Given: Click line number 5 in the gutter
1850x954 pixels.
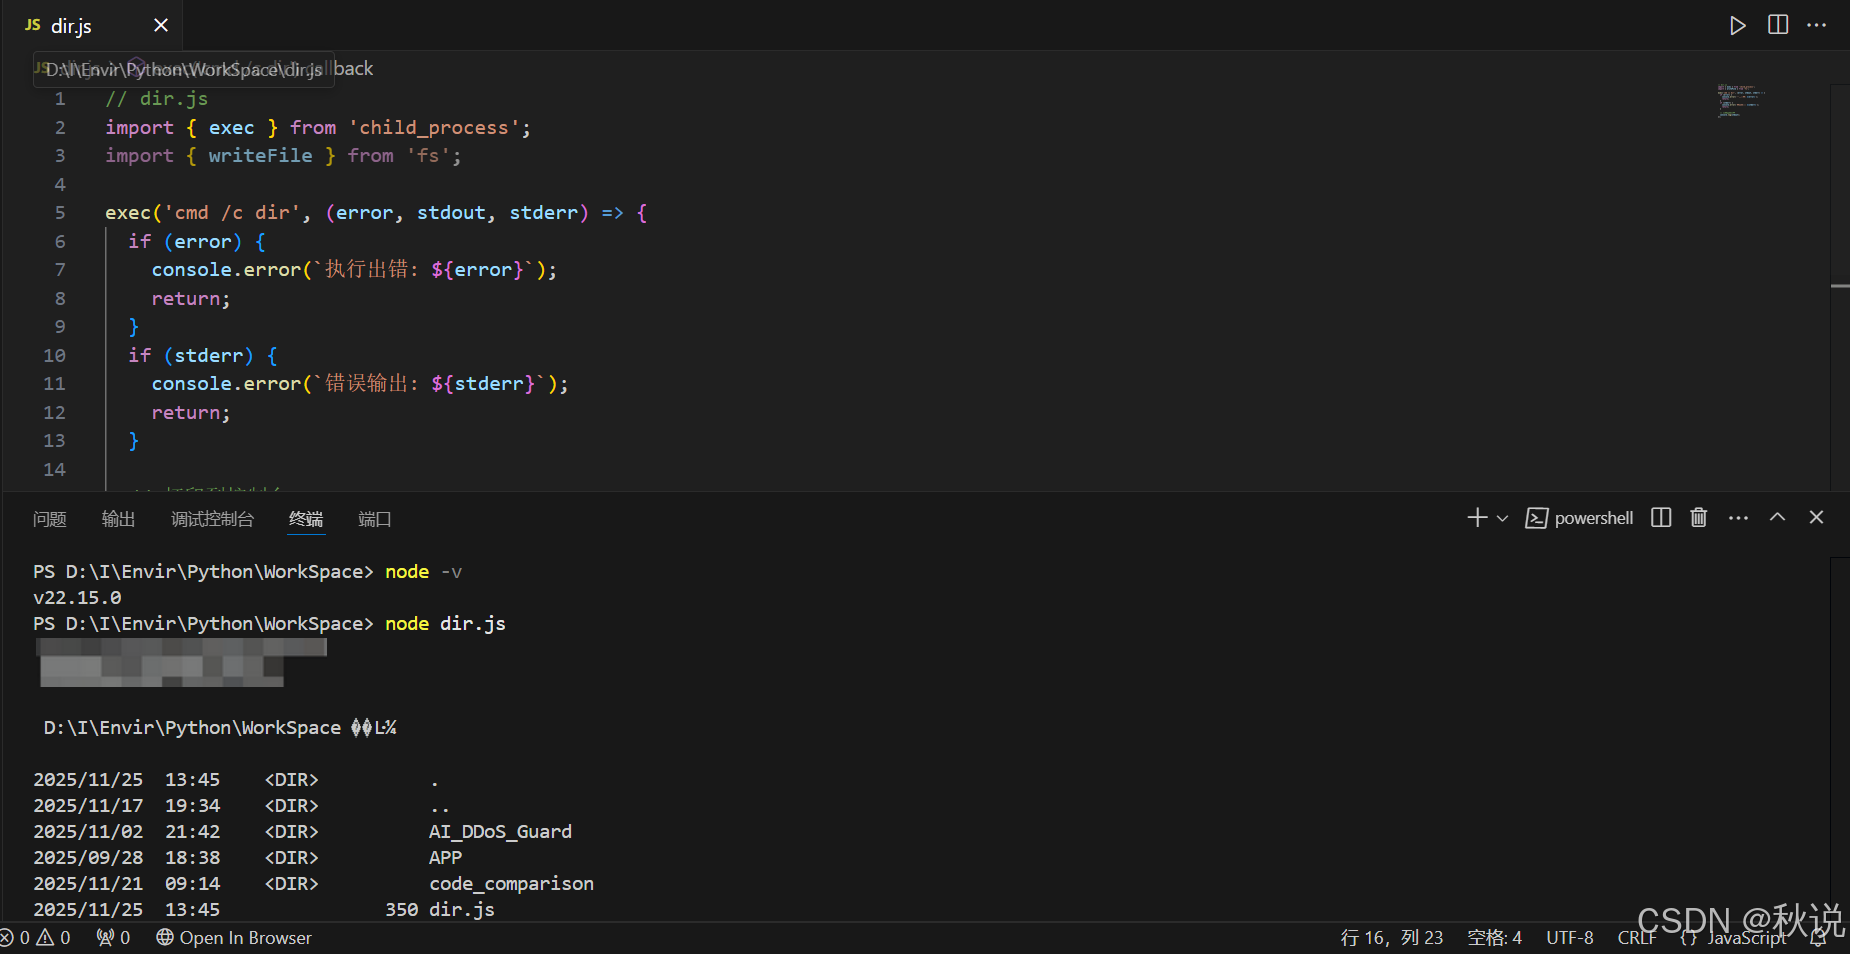Looking at the screenshot, I should (x=60, y=213).
